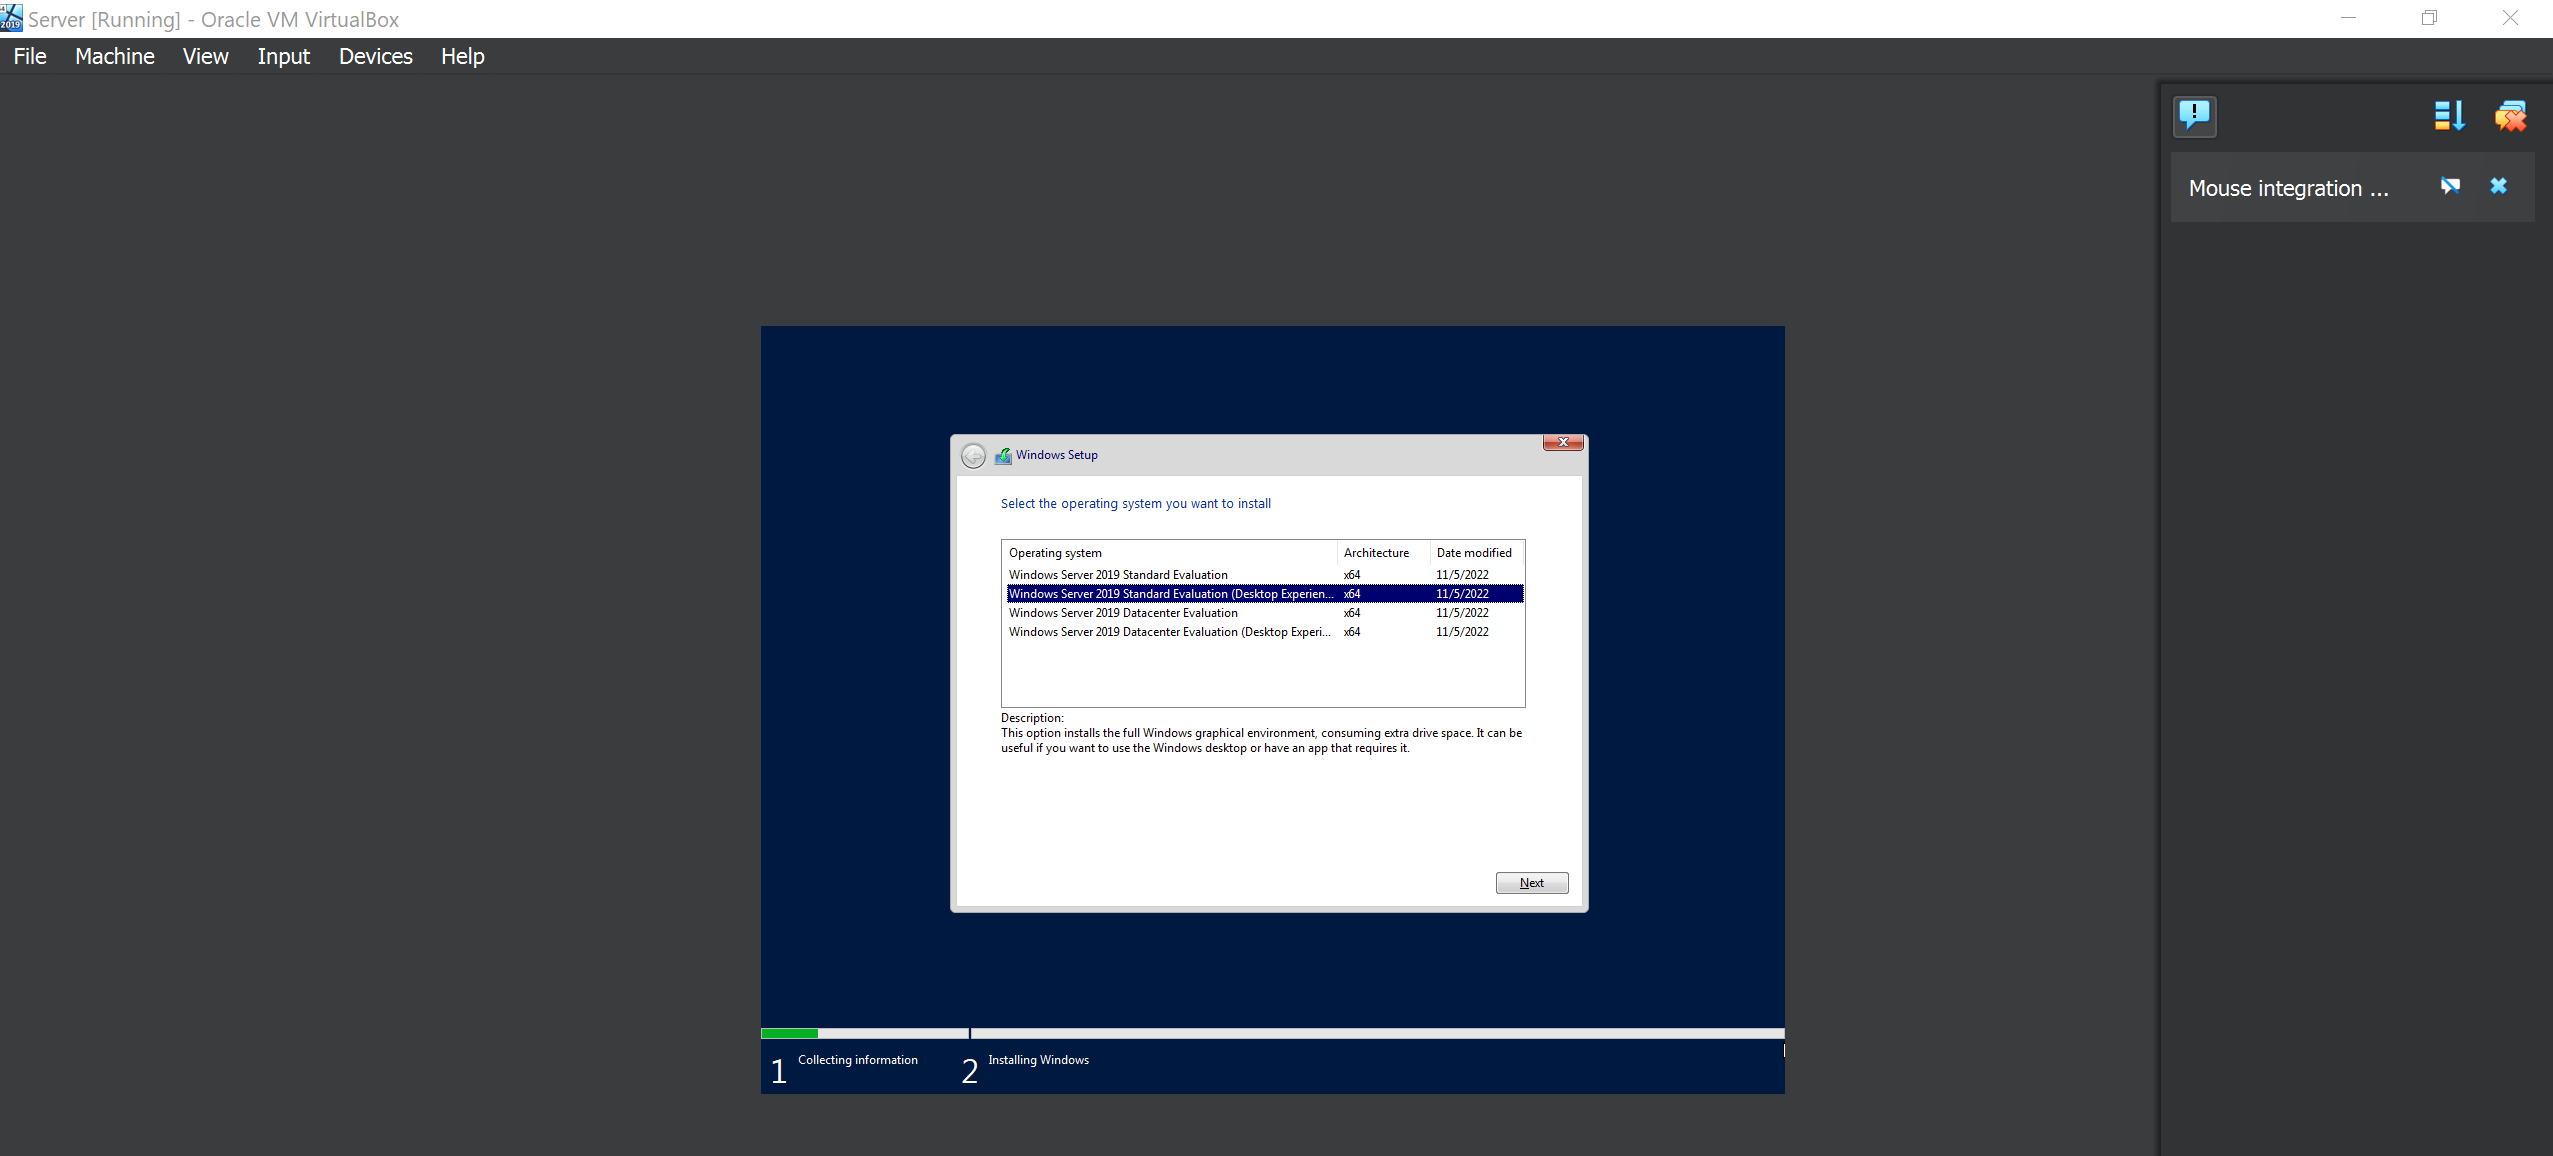Click the sort notifications icon
Screen dimensions: 2553x1156
click(x=2449, y=116)
